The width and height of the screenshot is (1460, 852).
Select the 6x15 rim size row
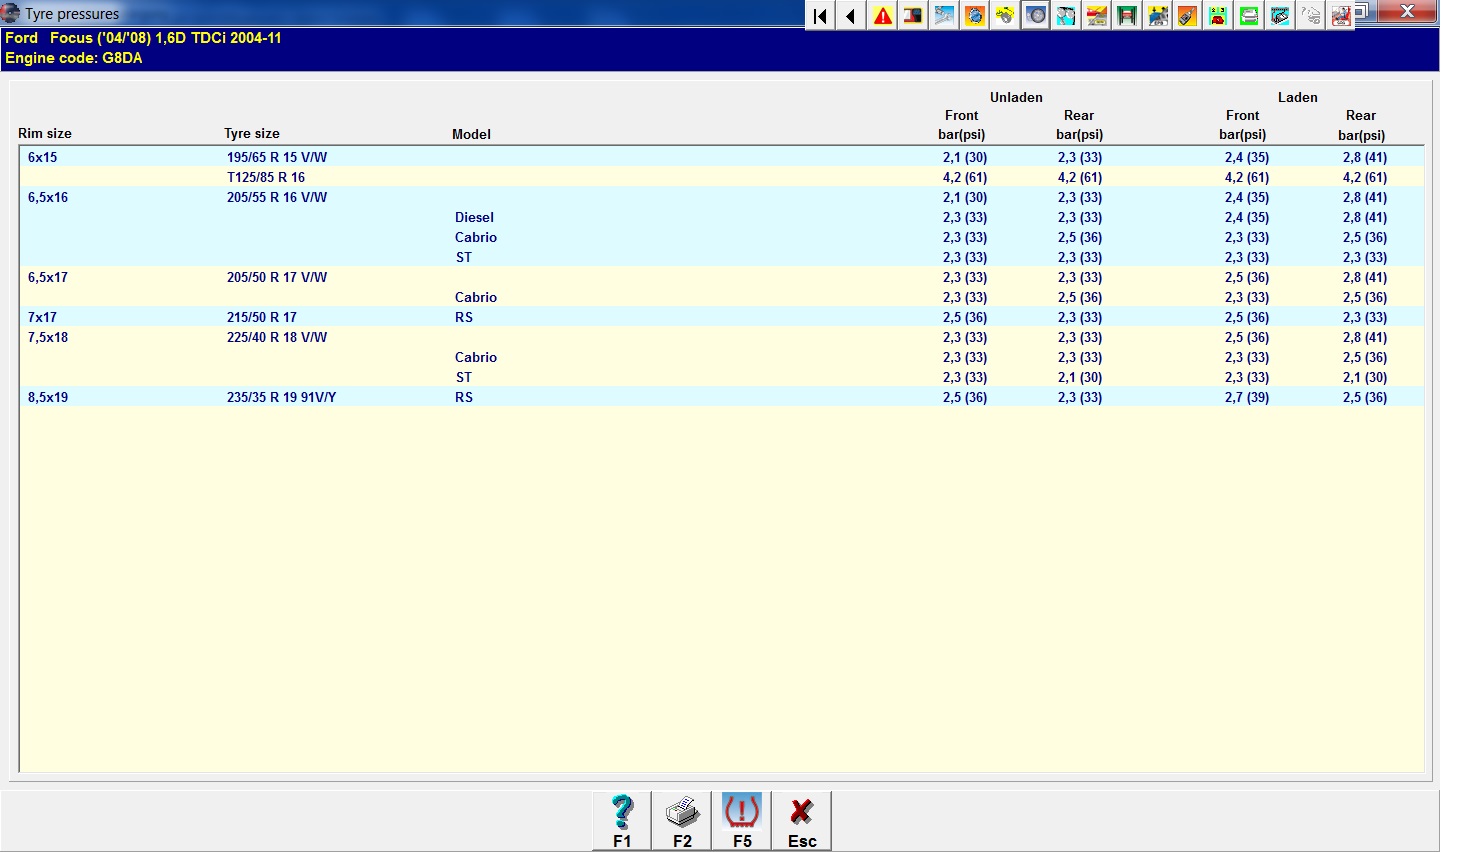(43, 157)
